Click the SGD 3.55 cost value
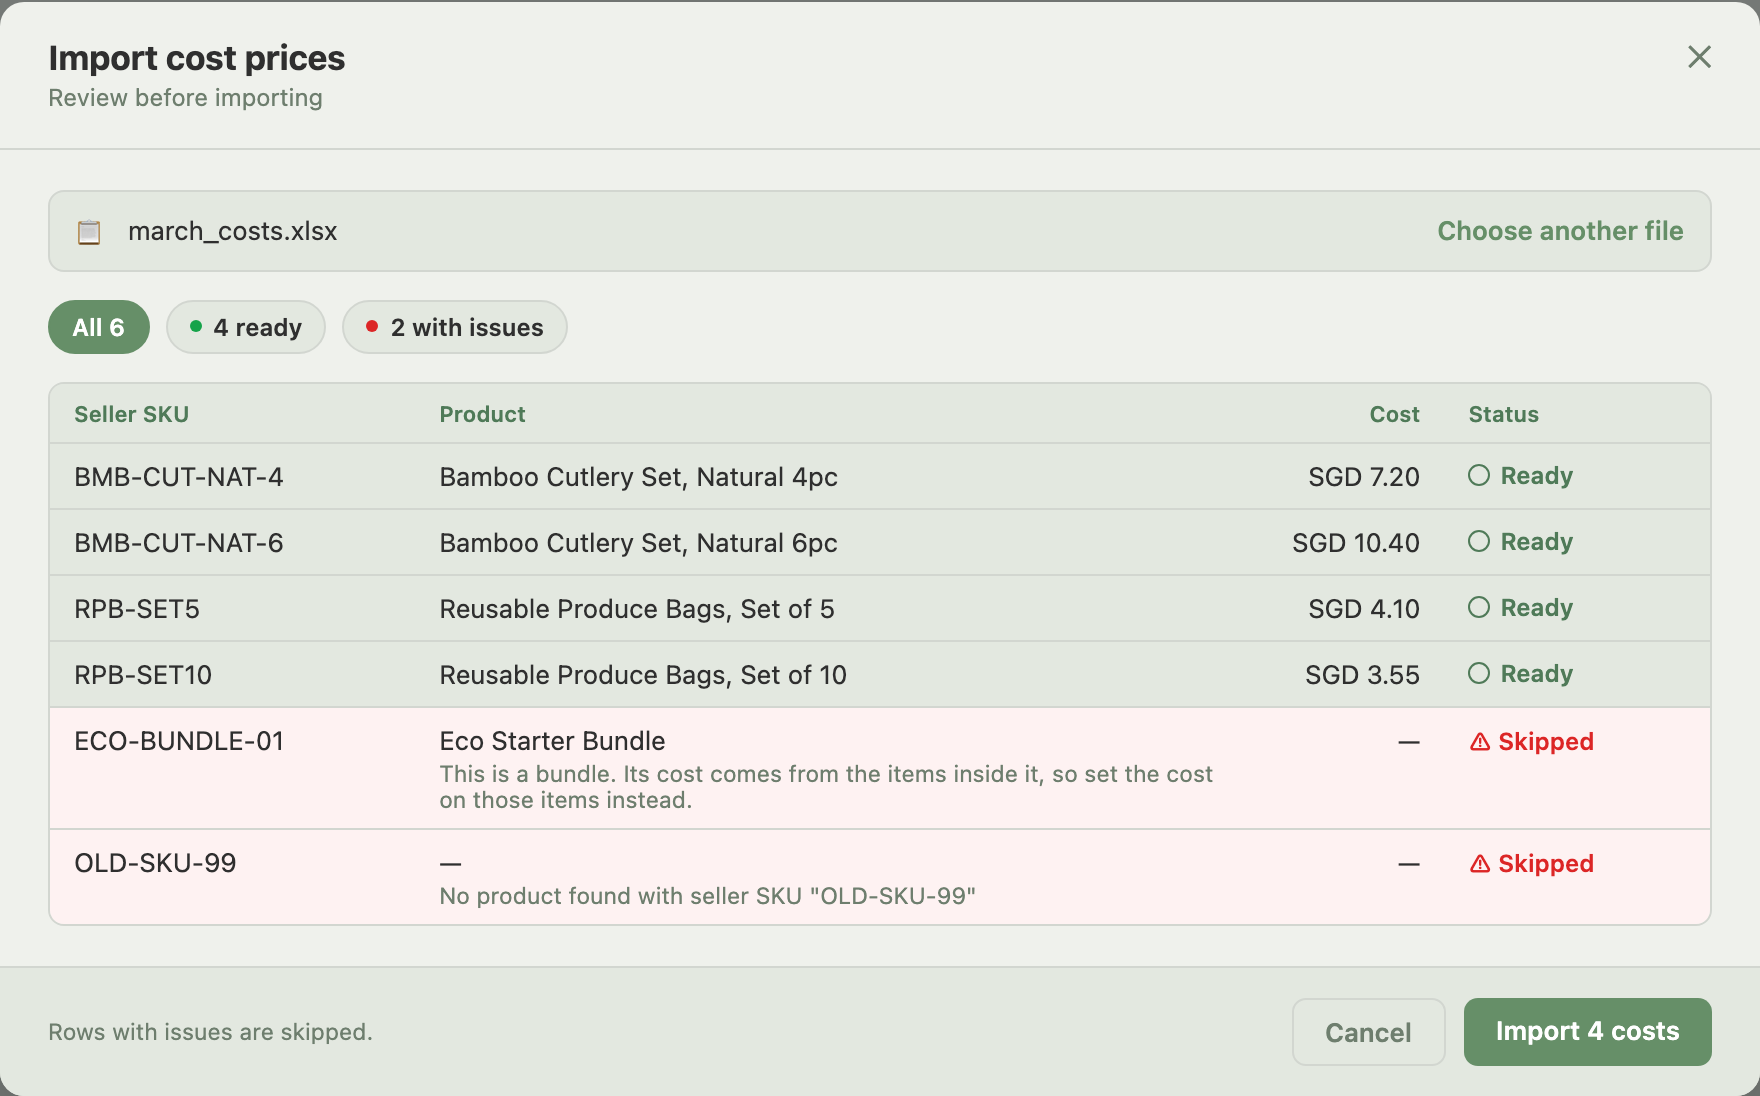 [1362, 675]
